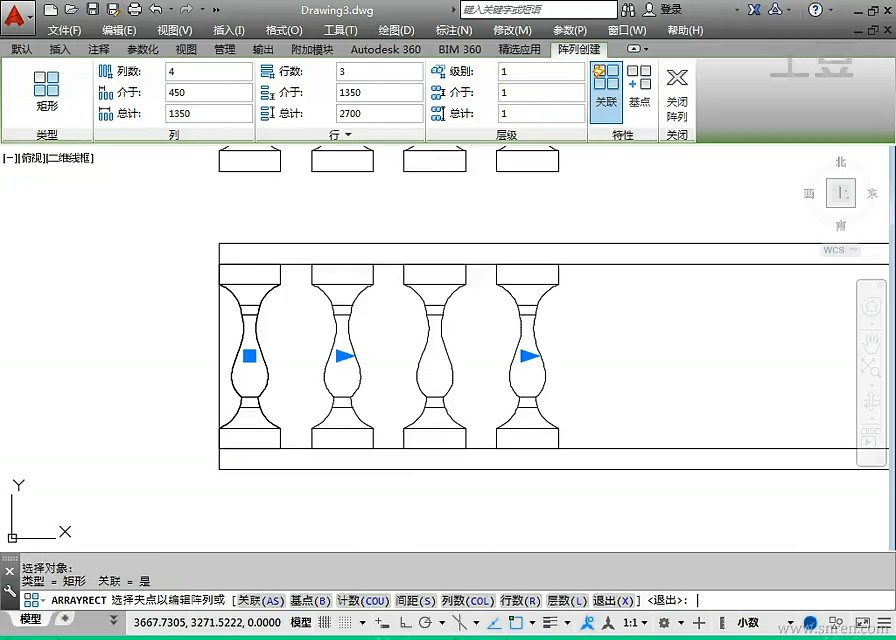
Task: Click the Undo arrow icon
Action: tap(156, 10)
